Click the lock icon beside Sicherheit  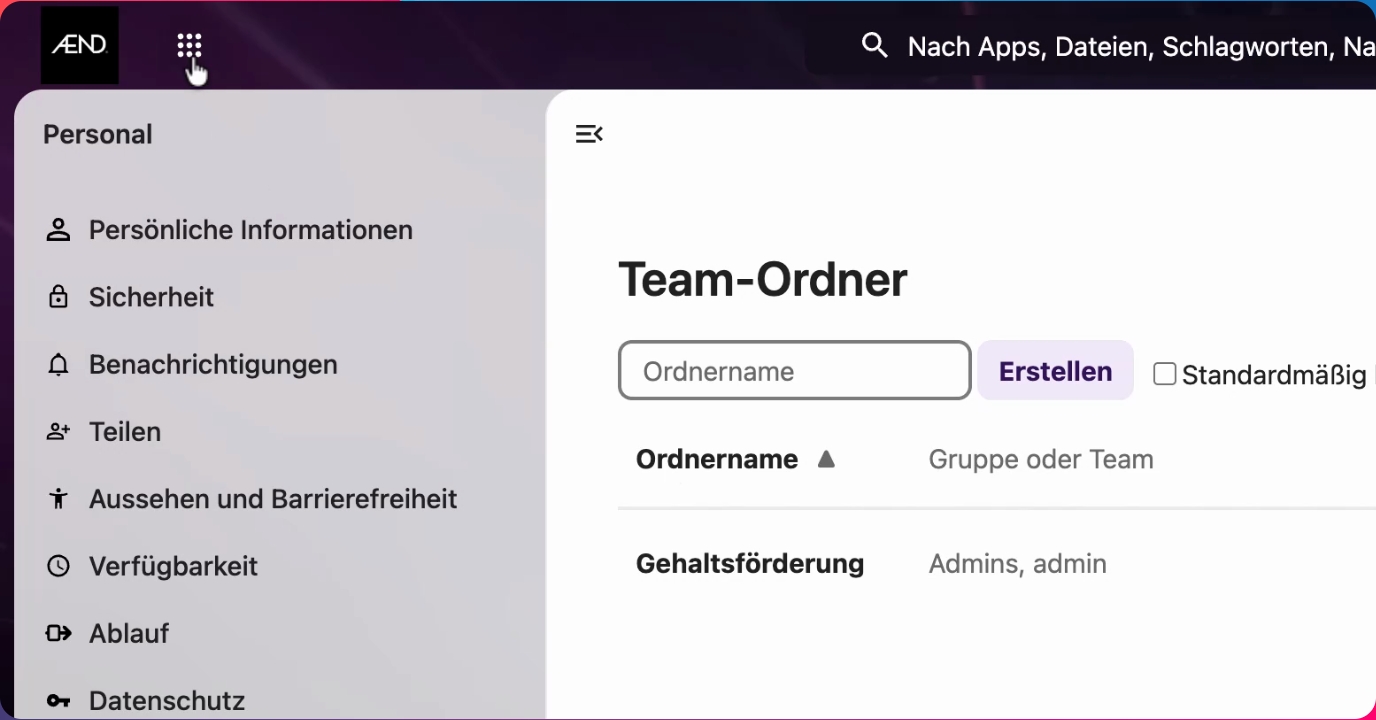(59, 297)
